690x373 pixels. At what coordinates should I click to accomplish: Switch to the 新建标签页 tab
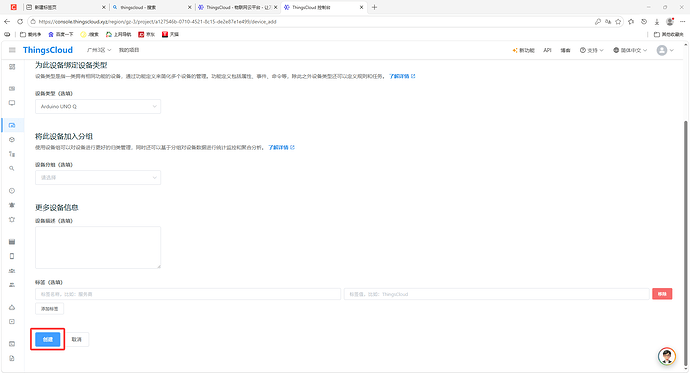pyautogui.click(x=65, y=7)
